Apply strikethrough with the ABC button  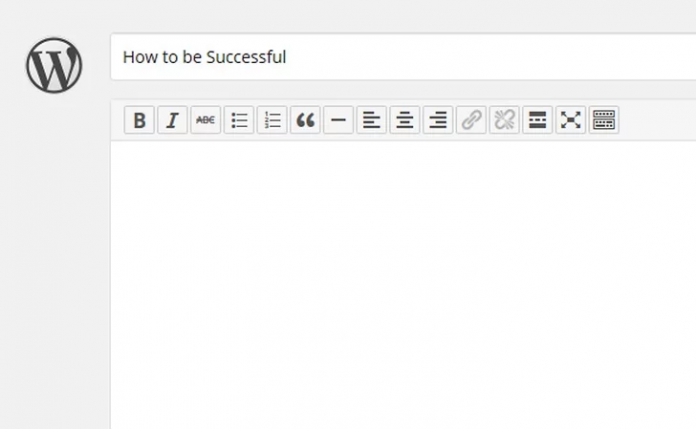[206, 120]
